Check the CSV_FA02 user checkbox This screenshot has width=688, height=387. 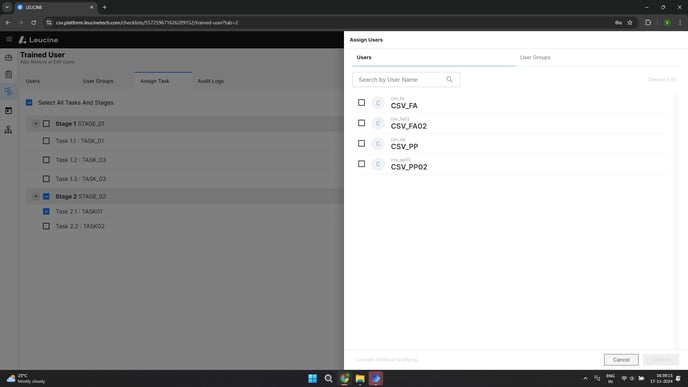pyautogui.click(x=361, y=123)
